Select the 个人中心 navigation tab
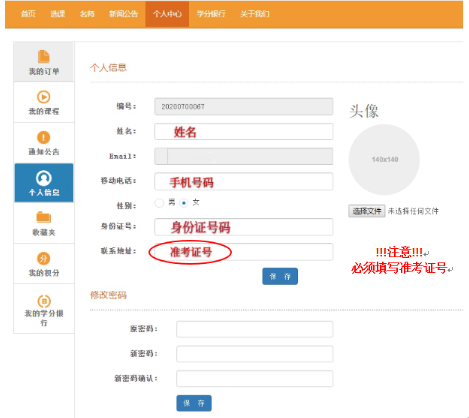Image resolution: width=469 pixels, height=418 pixels. coord(167,14)
